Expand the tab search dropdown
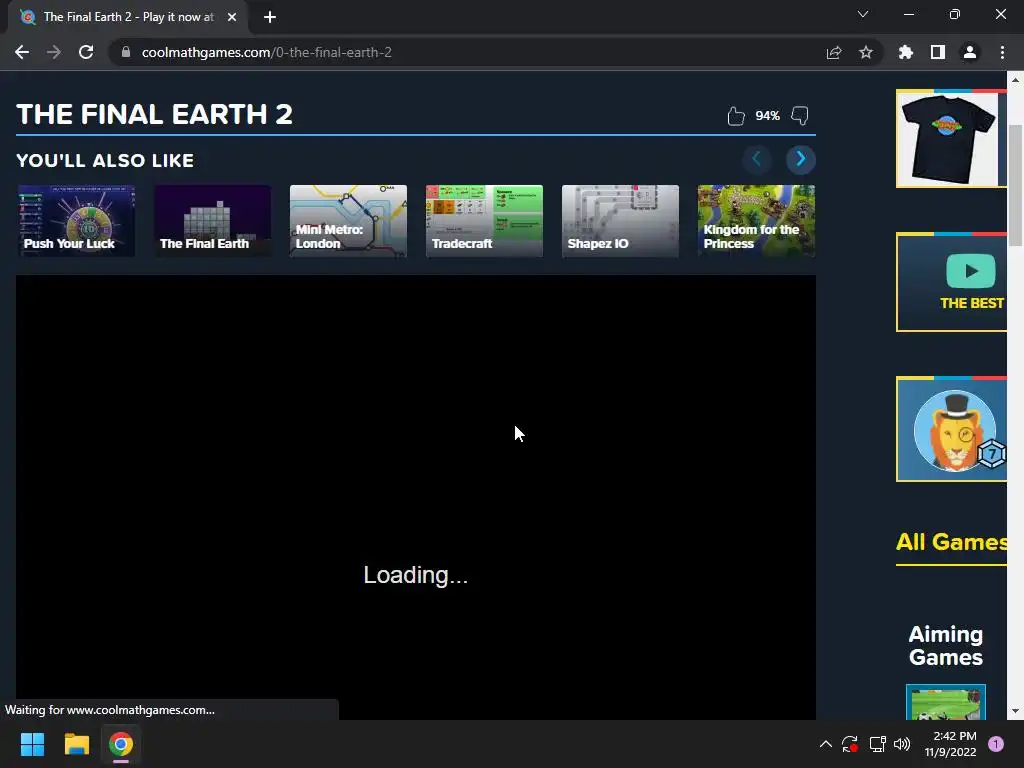Image resolution: width=1024 pixels, height=768 pixels. (863, 14)
